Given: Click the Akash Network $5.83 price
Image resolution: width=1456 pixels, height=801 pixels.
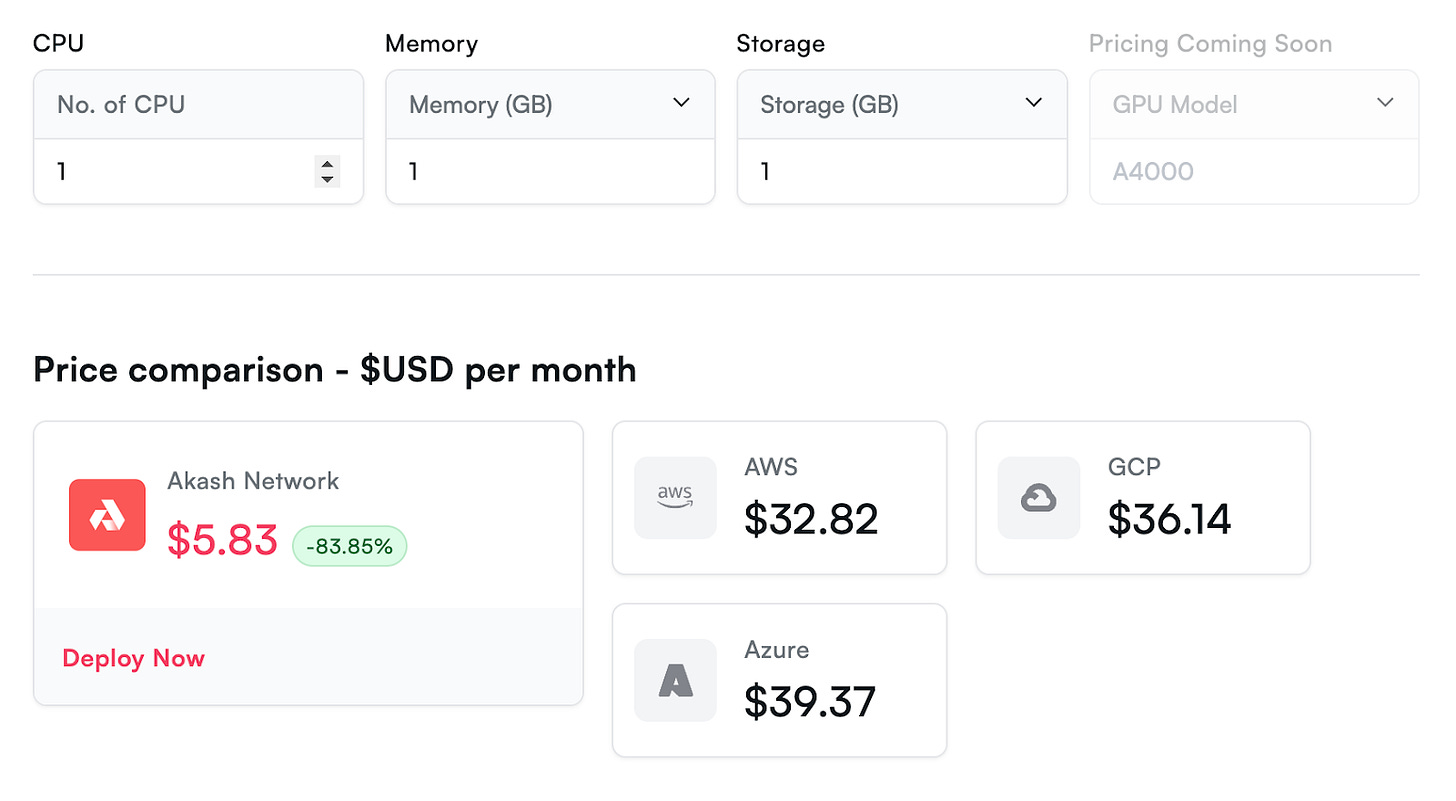Looking at the screenshot, I should click(222, 540).
